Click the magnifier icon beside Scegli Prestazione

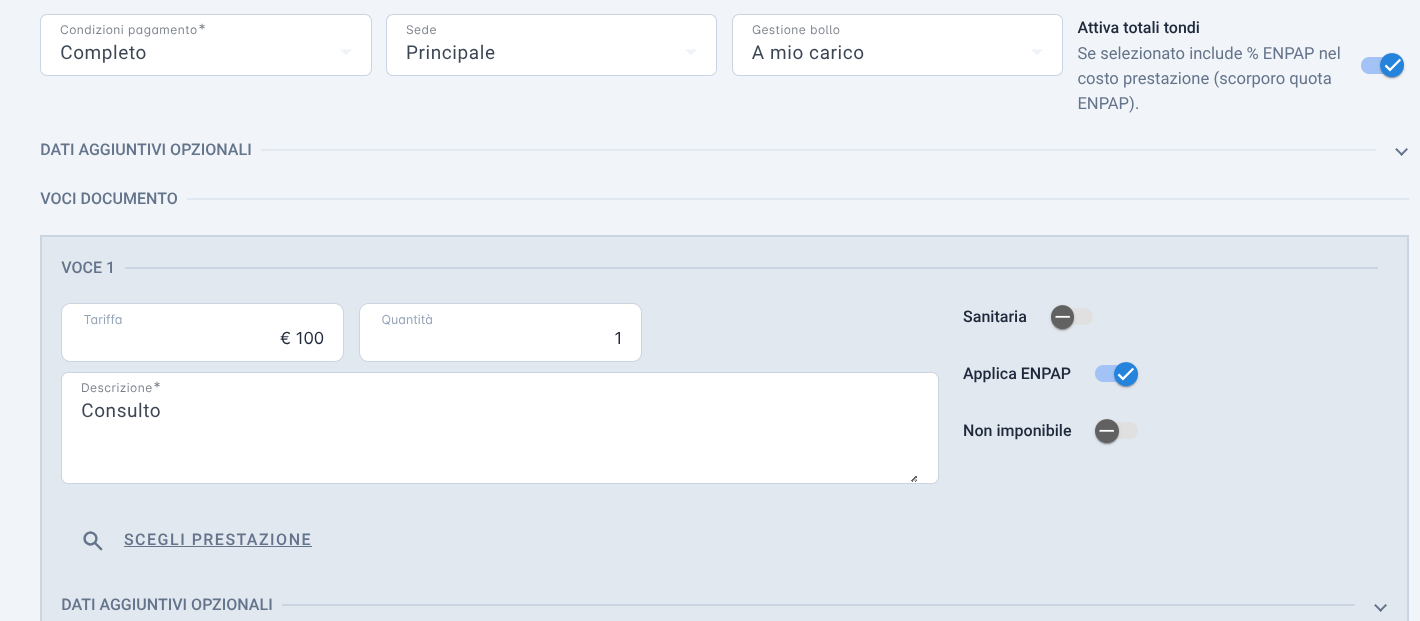tap(93, 541)
